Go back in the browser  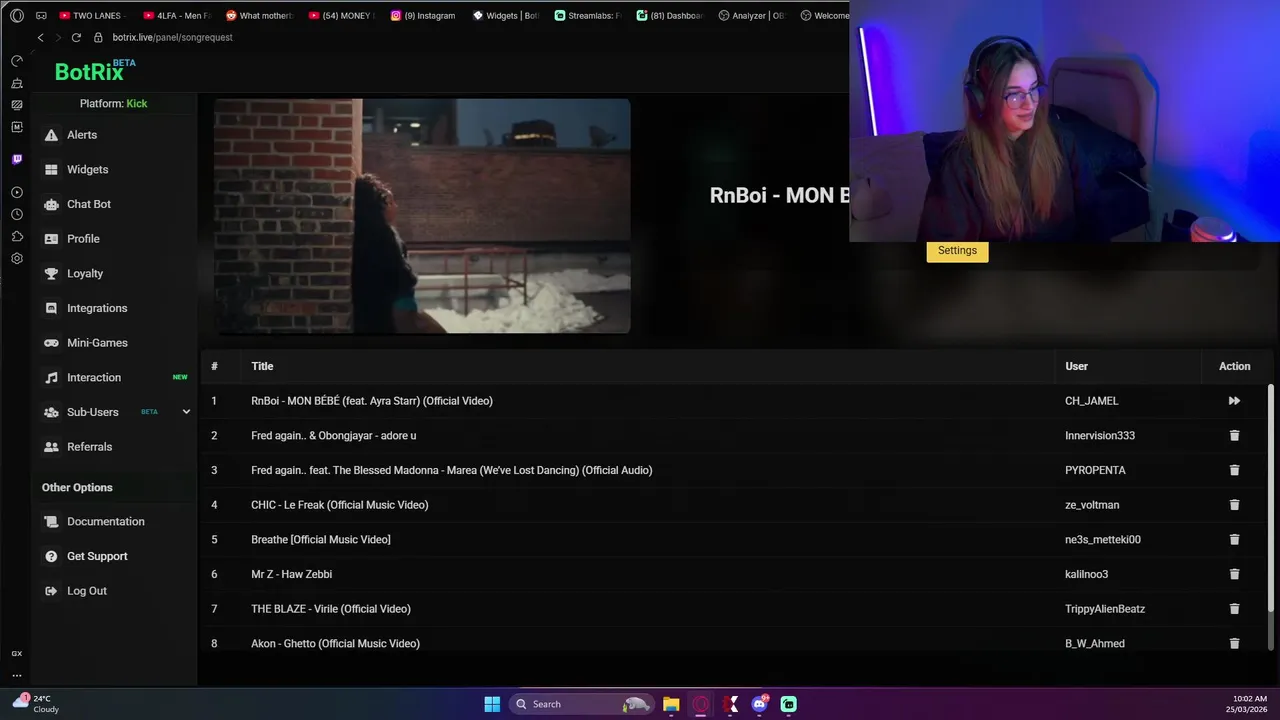(x=40, y=37)
